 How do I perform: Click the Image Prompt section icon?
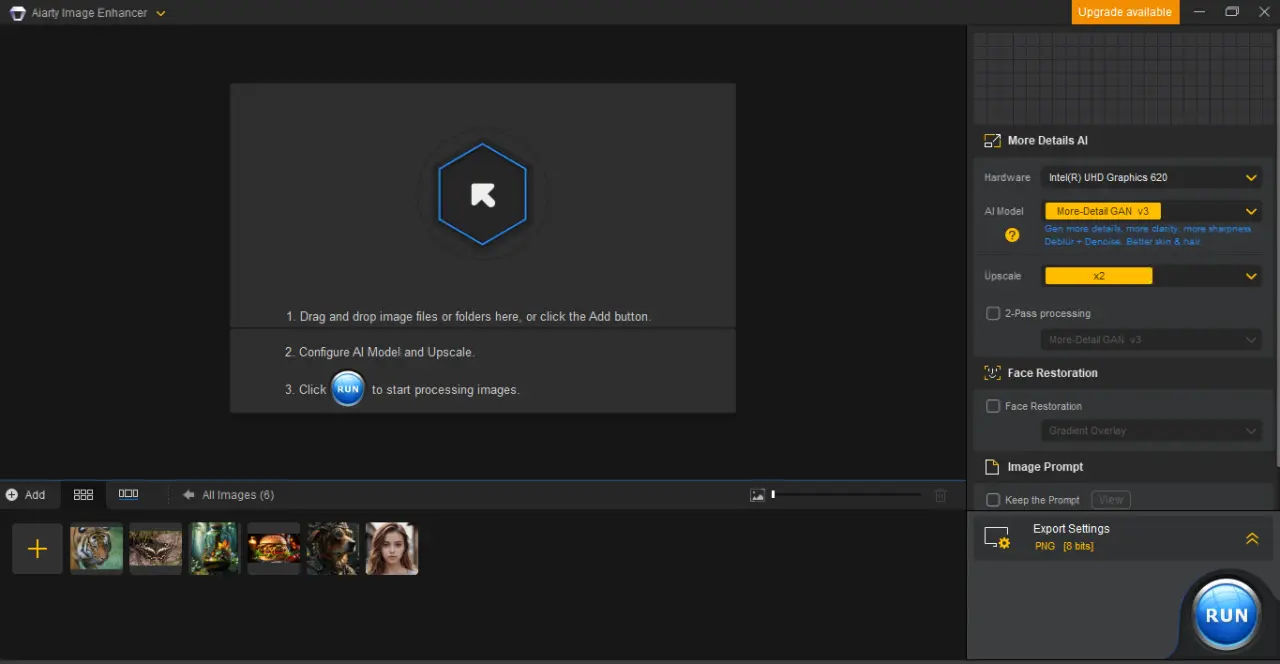click(992, 467)
